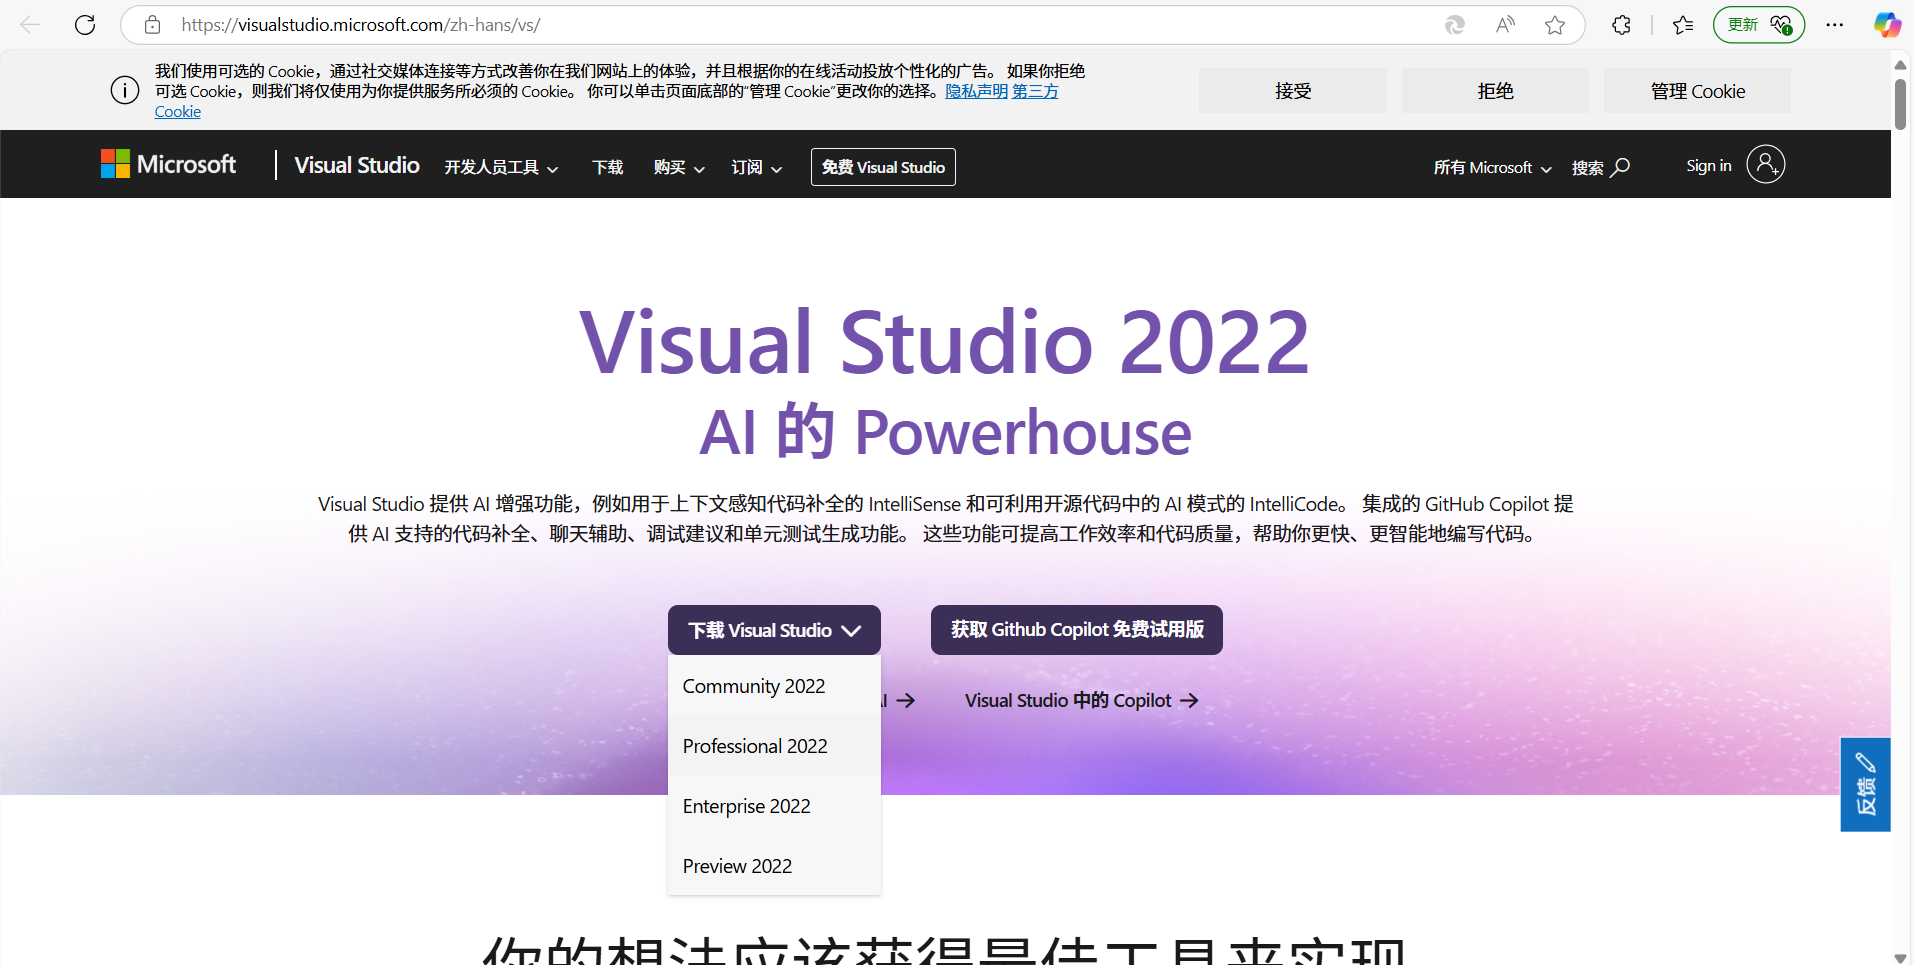Reload the page with the refresh icon
This screenshot has height=965, width=1914.
tap(85, 25)
